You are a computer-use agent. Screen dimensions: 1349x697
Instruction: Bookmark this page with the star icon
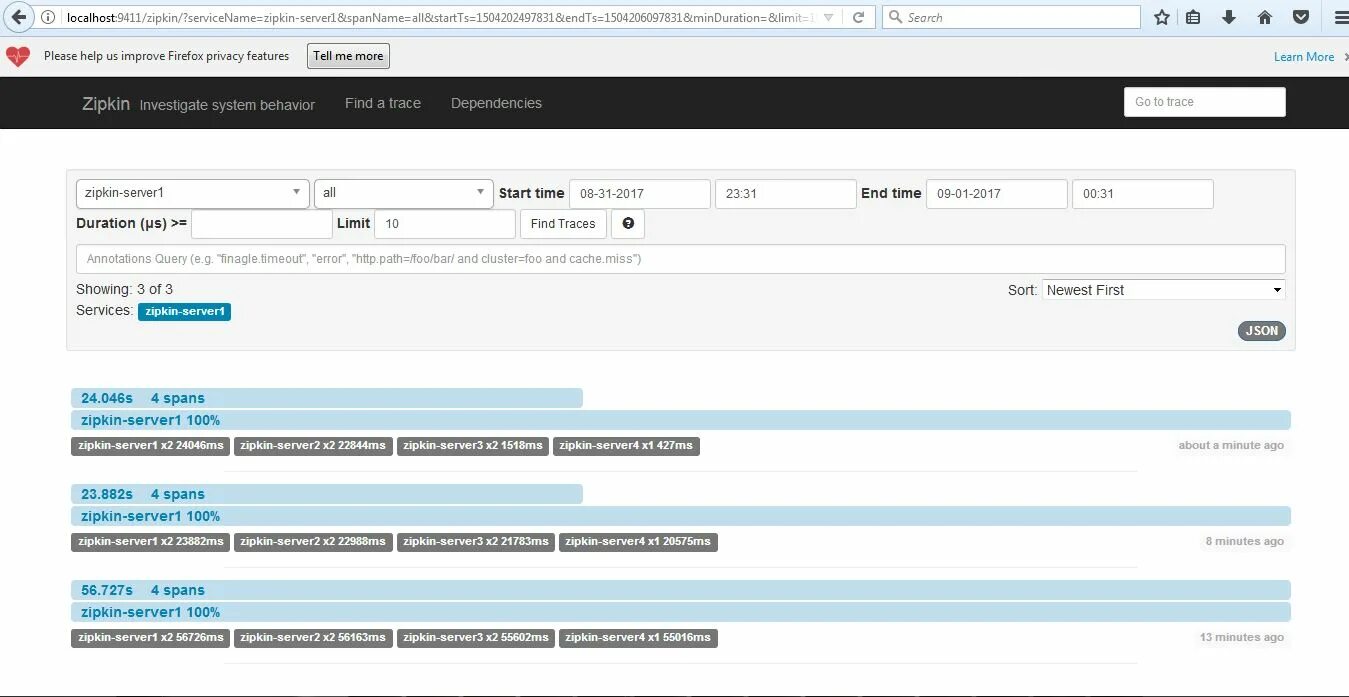tap(1161, 17)
